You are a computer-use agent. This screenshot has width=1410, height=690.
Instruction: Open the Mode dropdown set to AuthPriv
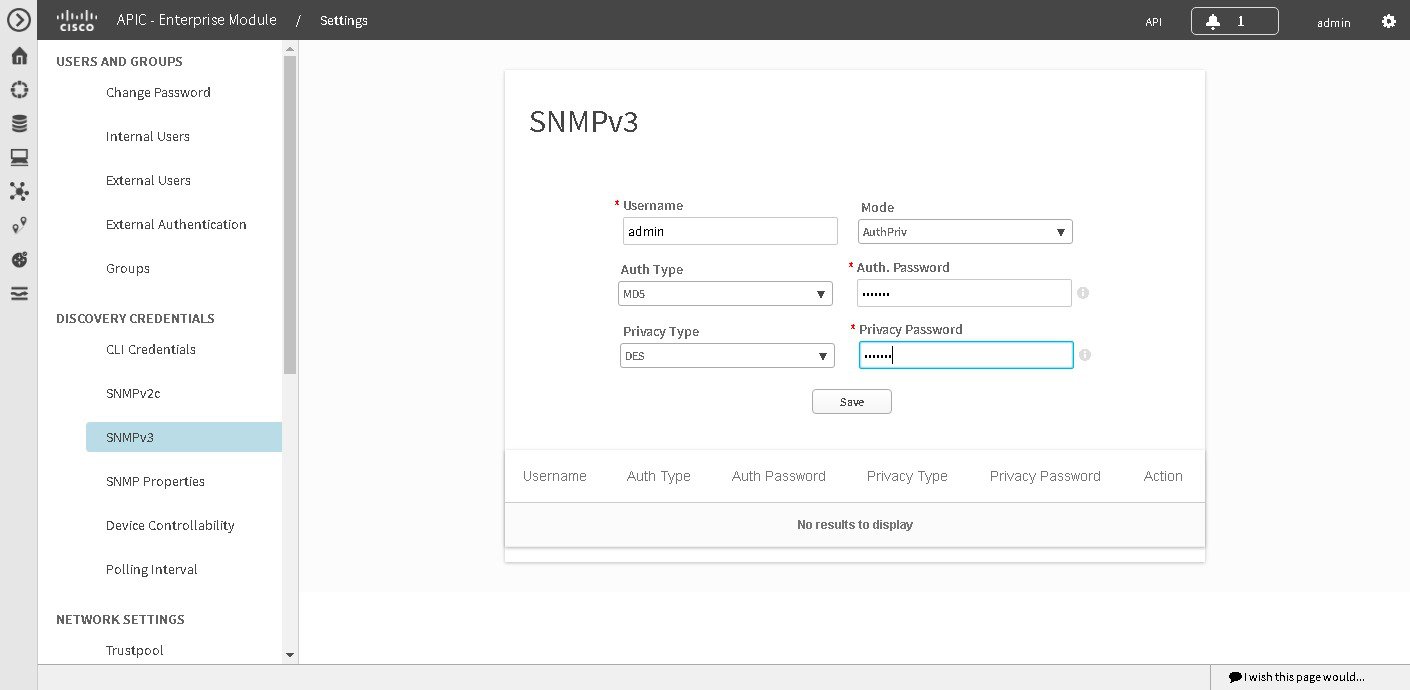pos(963,231)
